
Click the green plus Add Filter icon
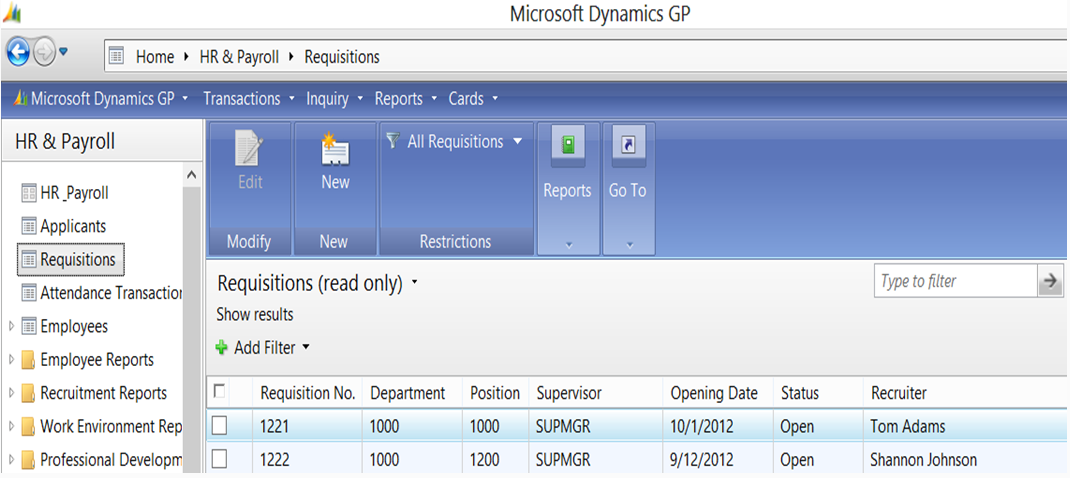(x=221, y=348)
